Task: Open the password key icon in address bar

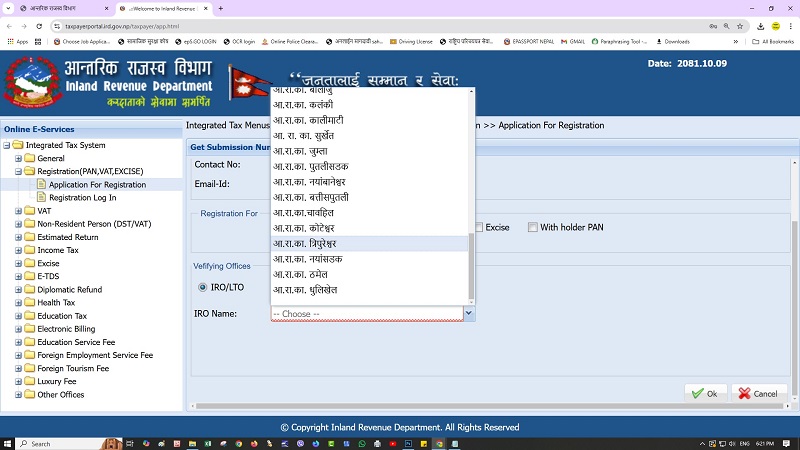Action: 713,26
